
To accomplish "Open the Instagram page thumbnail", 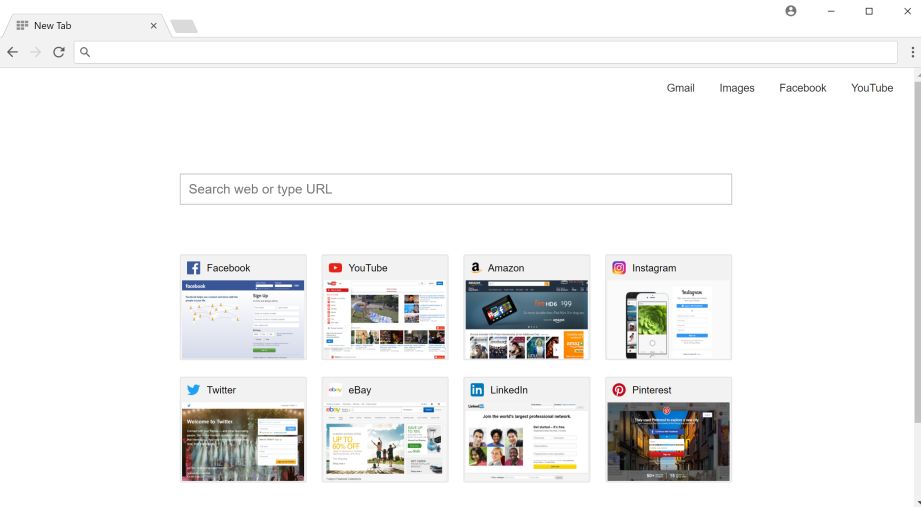I will [668, 320].
